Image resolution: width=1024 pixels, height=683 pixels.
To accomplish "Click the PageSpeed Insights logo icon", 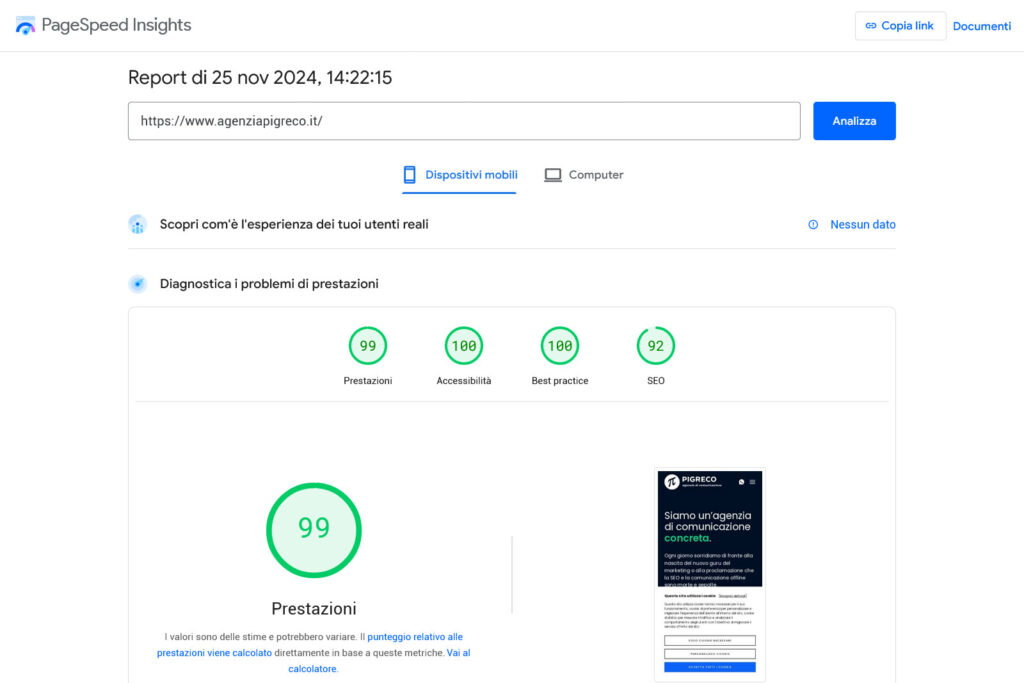I will coord(25,25).
